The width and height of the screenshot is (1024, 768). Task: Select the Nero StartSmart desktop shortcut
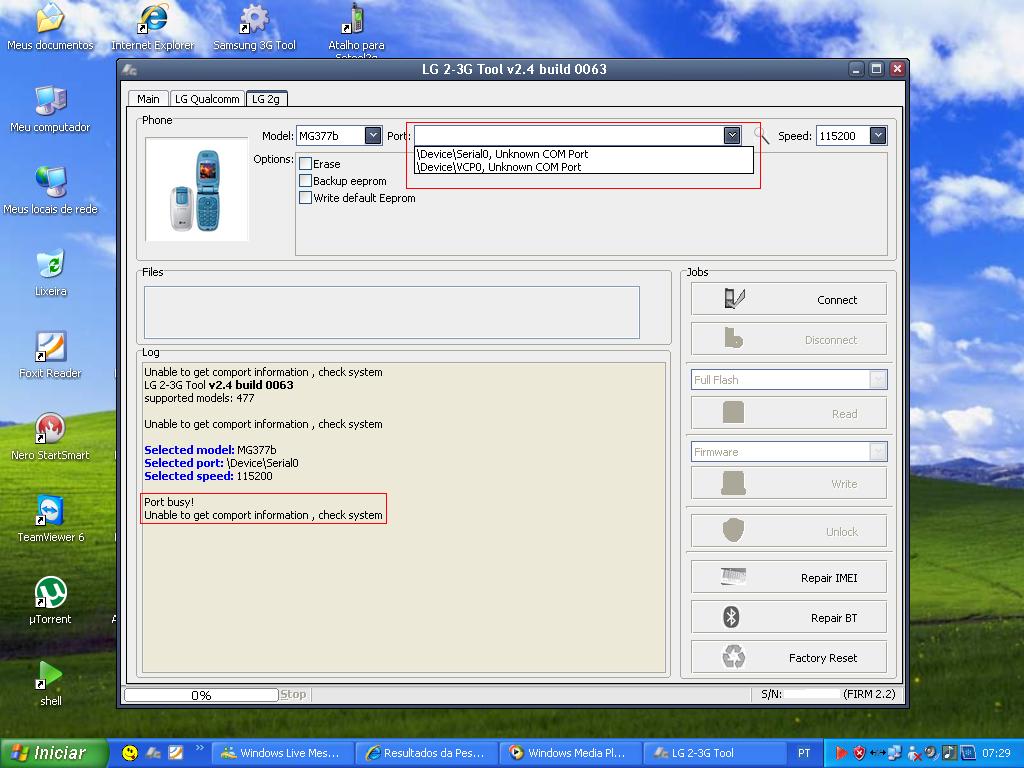point(50,437)
